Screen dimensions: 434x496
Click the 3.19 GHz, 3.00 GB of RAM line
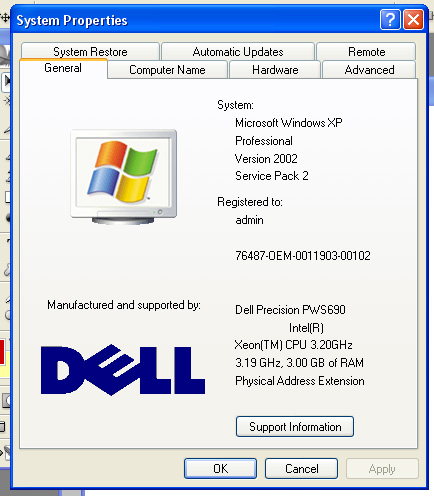pos(299,363)
